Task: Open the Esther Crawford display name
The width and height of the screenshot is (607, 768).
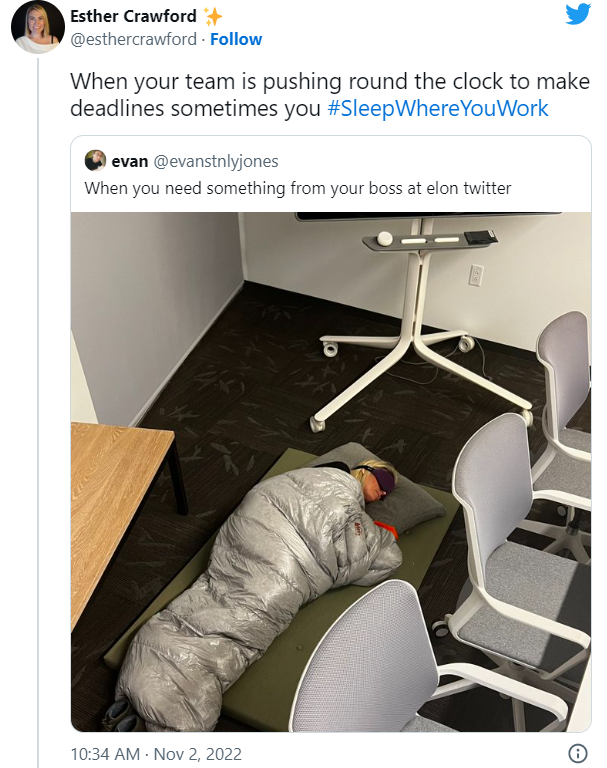Action: coord(133,16)
